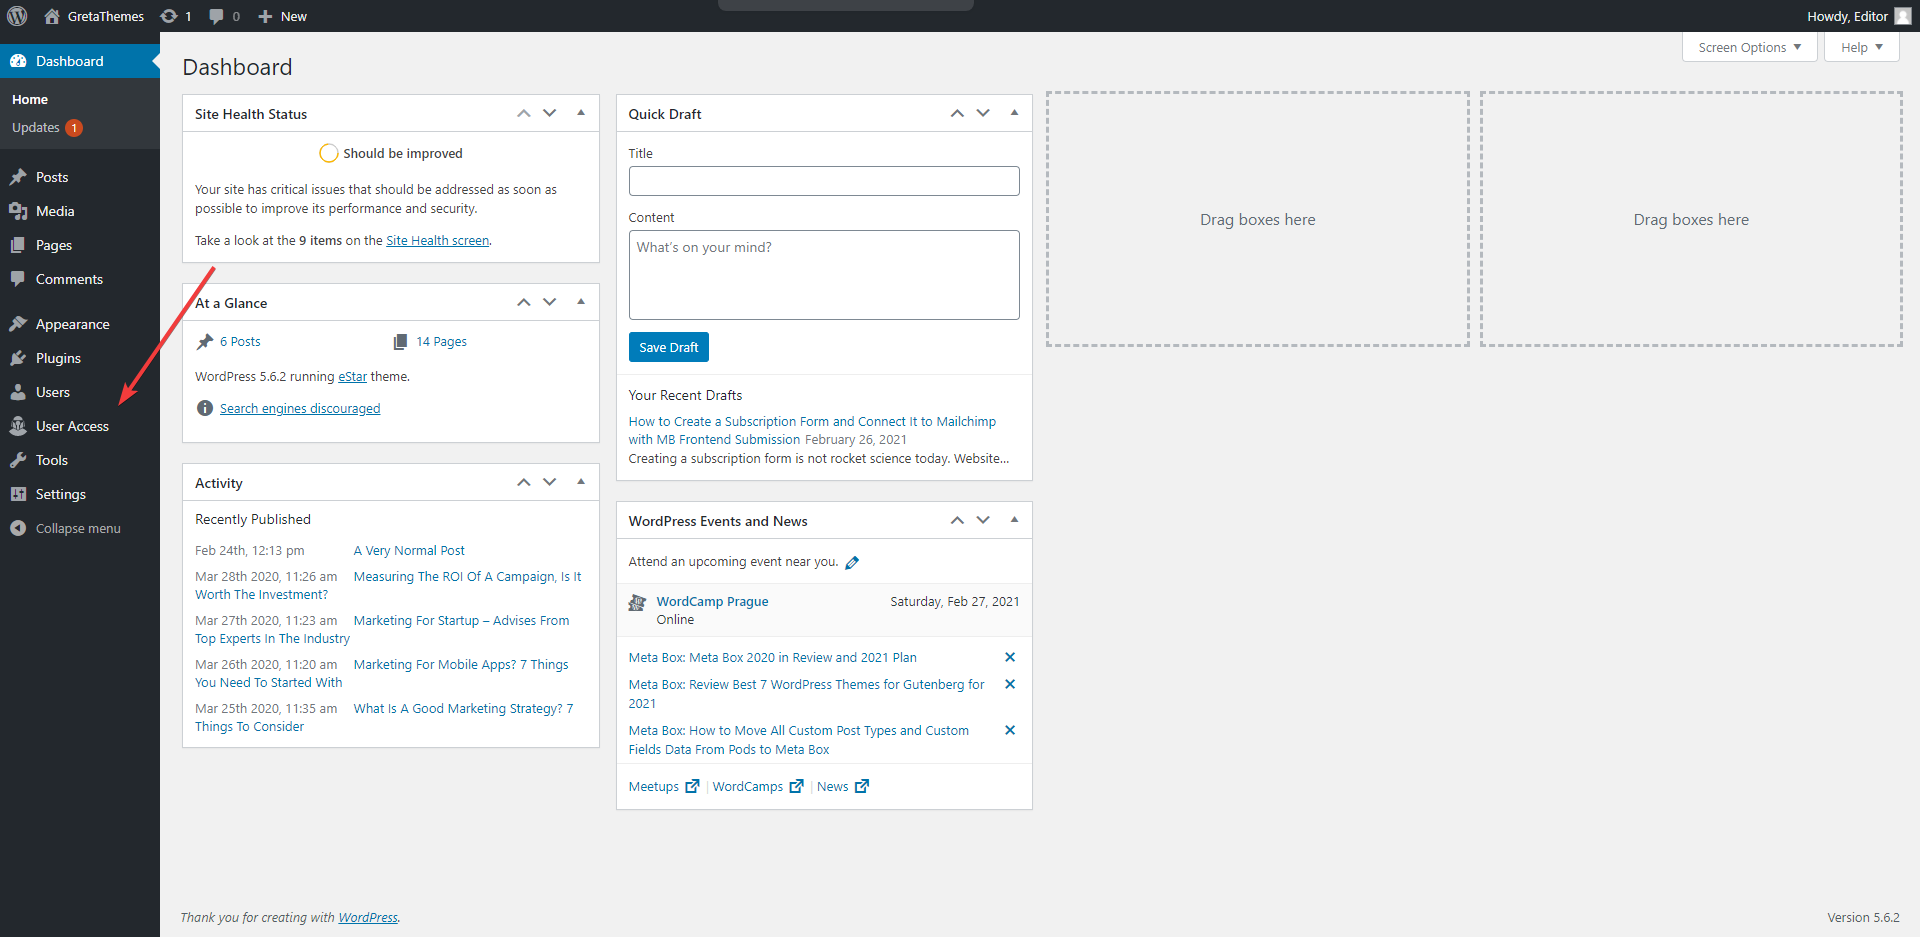Click the 6 Posts pushpin icon
Screen dimensions: 1920x937
(205, 342)
